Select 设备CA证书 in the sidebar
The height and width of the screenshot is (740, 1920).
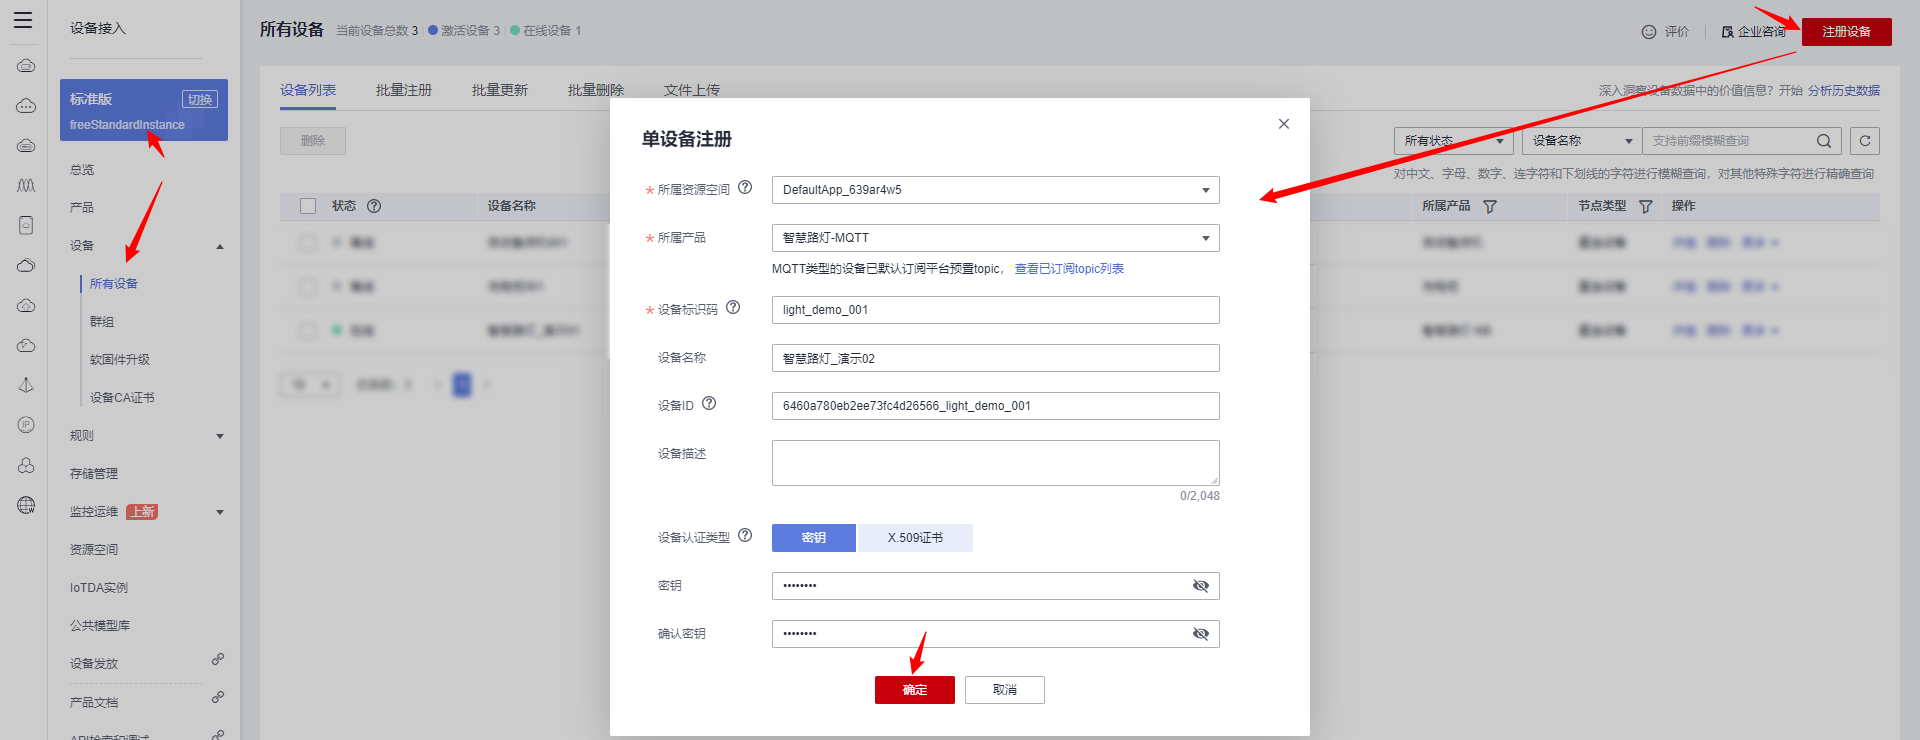[x=122, y=398]
